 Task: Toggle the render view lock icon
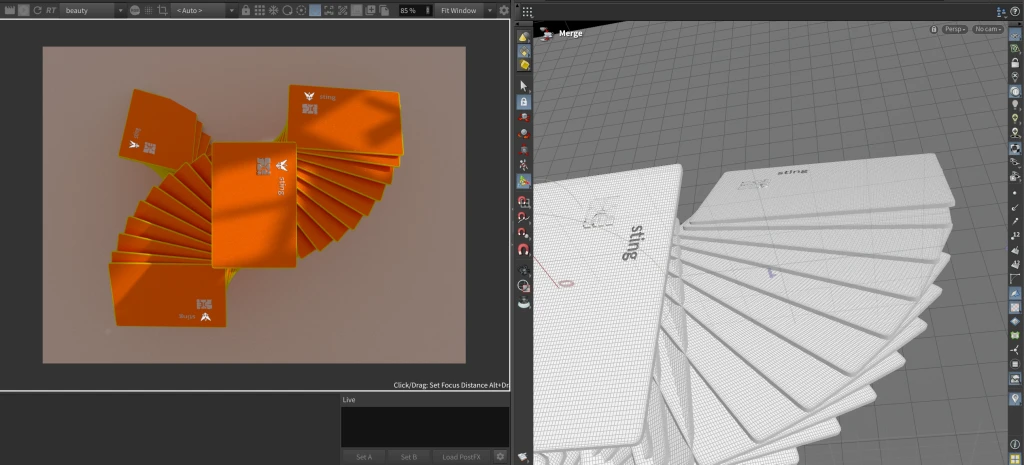click(x=246, y=10)
